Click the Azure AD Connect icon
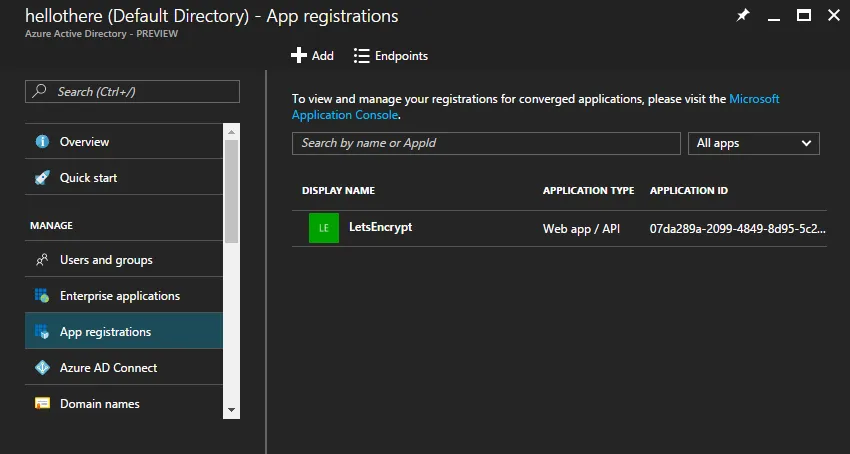Image resolution: width=850 pixels, height=454 pixels. (42, 367)
